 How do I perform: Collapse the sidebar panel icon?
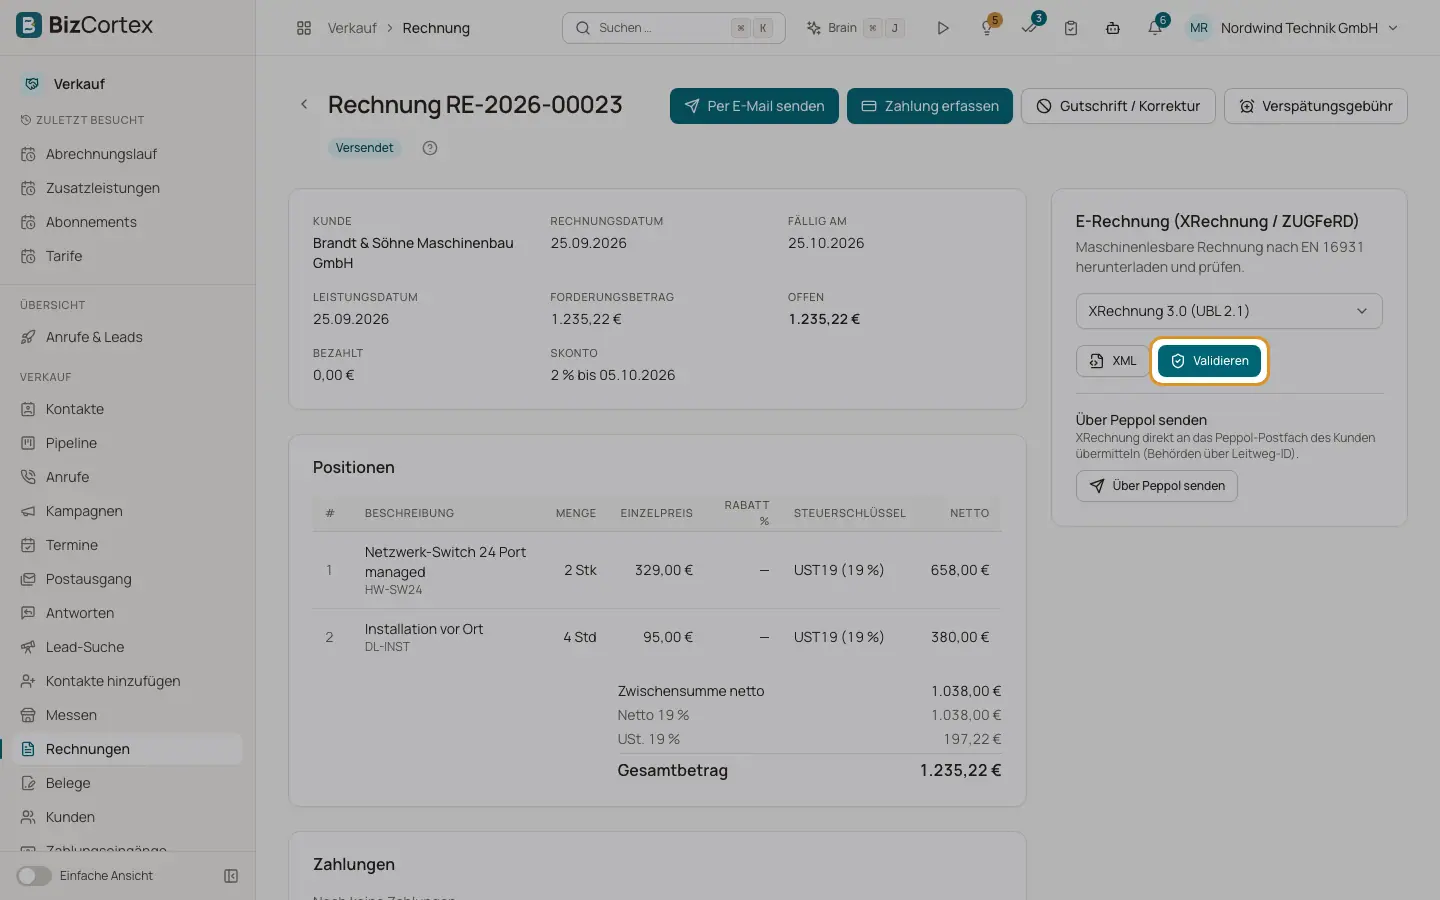point(231,876)
